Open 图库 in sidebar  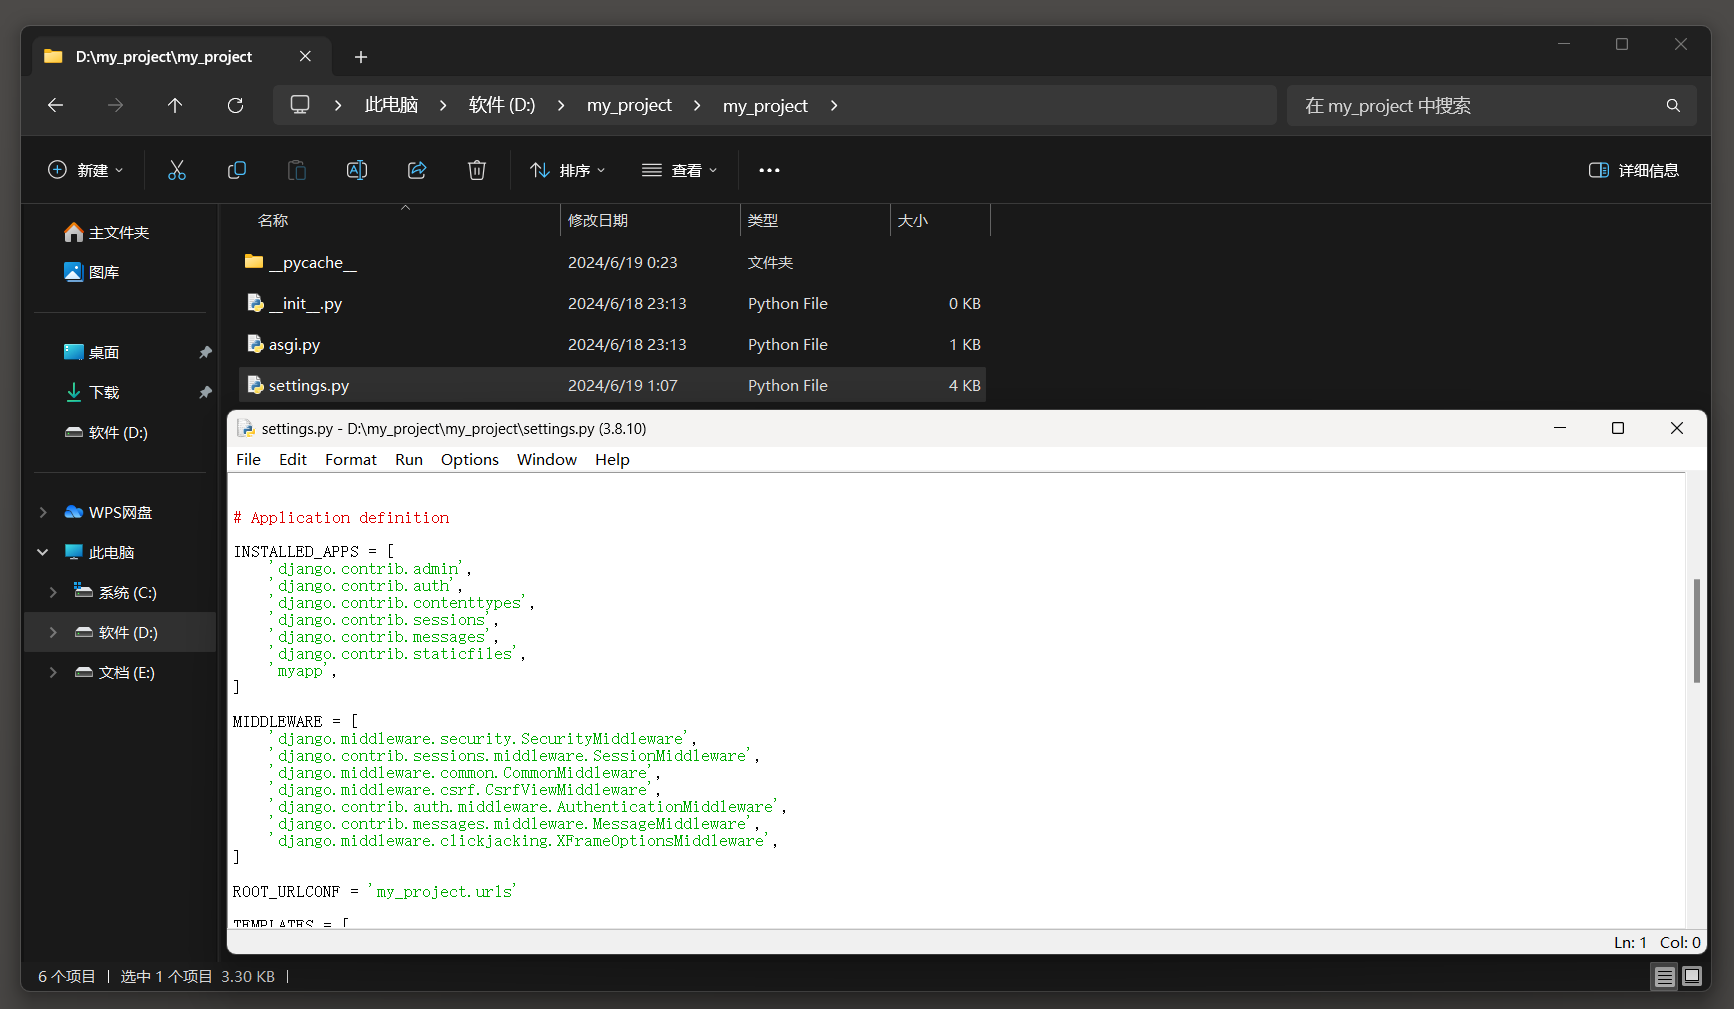click(x=92, y=272)
